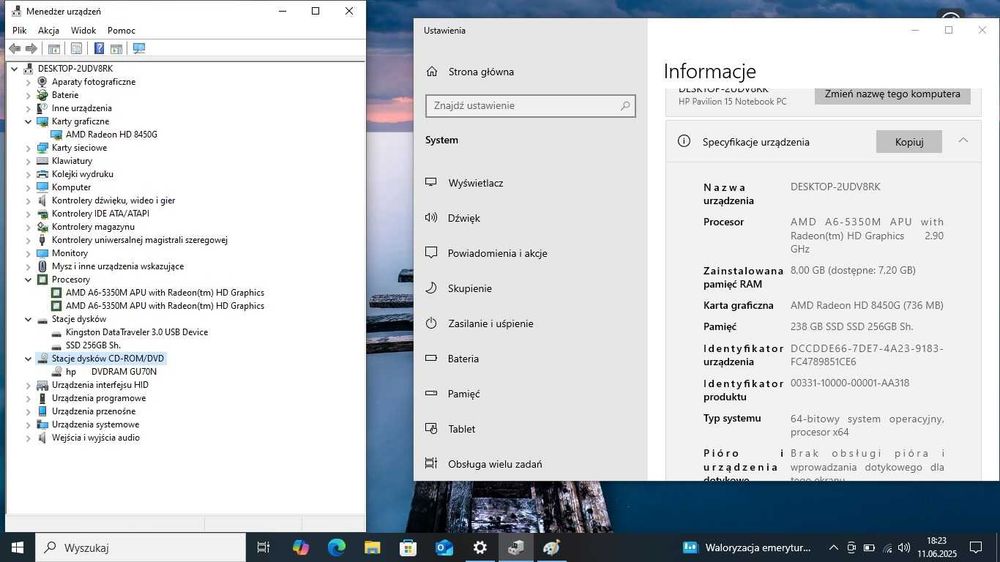1000x562 pixels.
Task: Select the Klawiatury keyboard icon
Action: tap(42, 161)
